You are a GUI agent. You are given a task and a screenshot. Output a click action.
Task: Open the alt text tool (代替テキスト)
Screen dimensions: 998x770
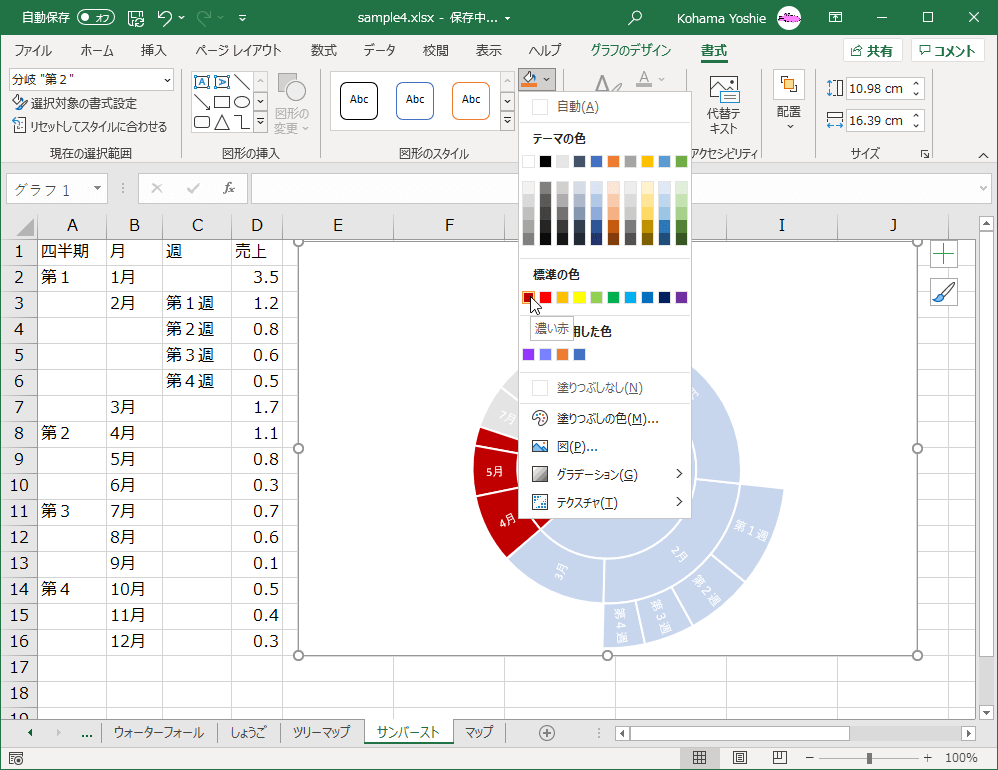[723, 106]
